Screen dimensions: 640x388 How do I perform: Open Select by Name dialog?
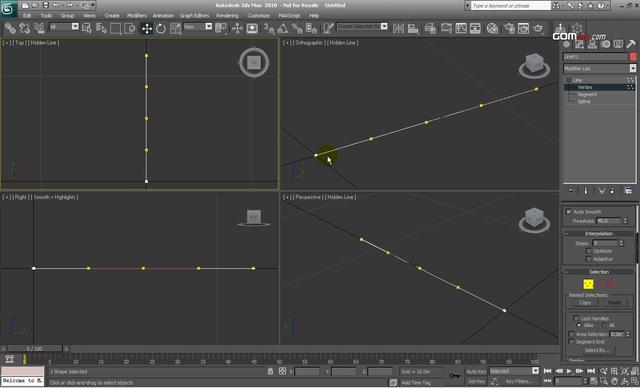click(x=101, y=28)
